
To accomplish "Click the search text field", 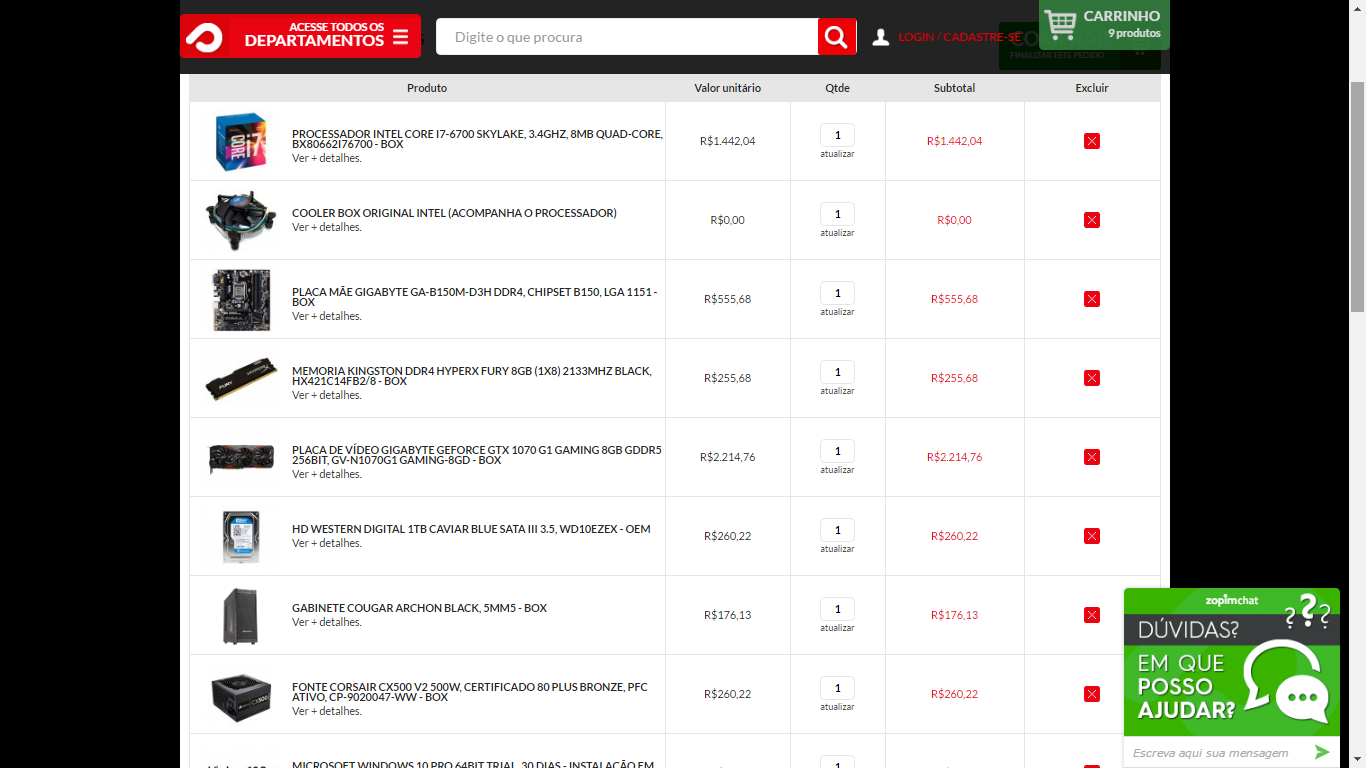I will pos(627,37).
